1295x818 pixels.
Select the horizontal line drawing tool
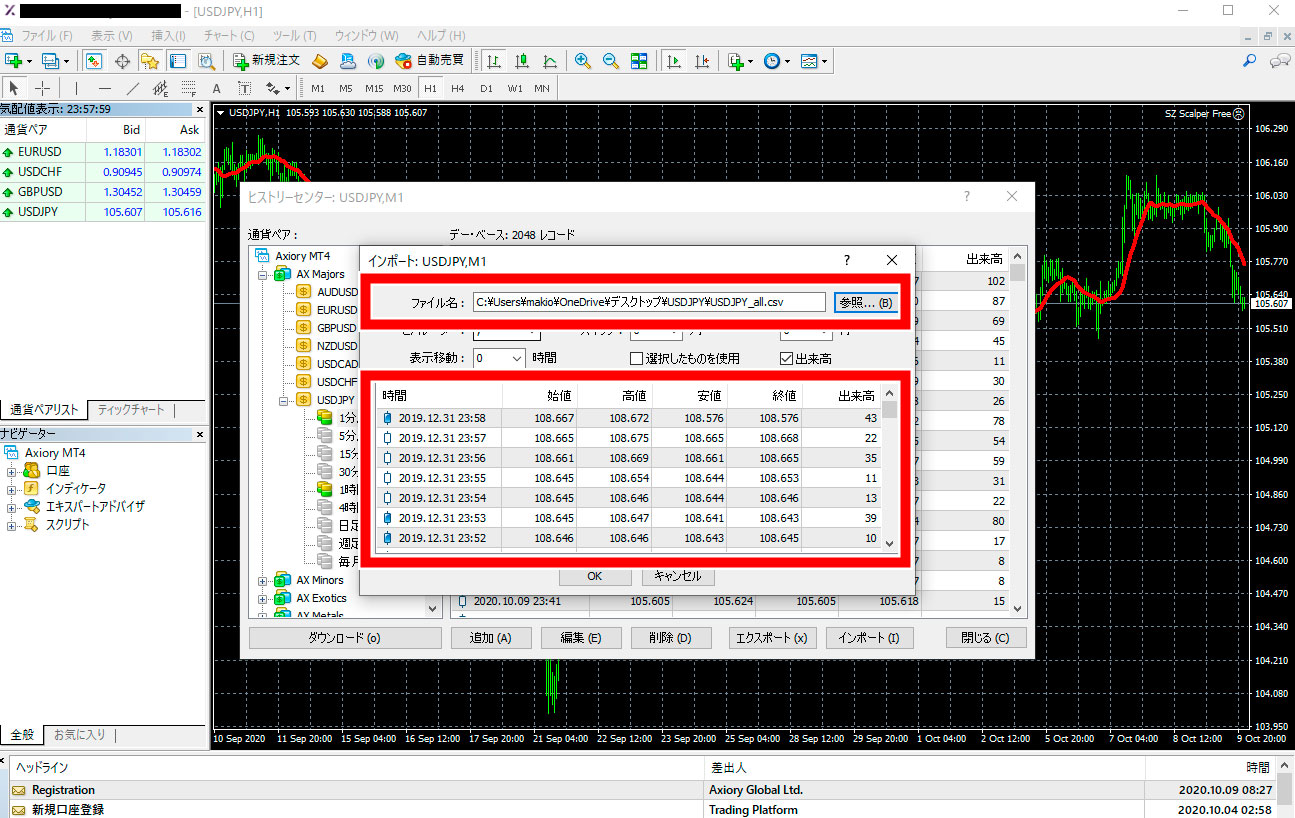pos(104,88)
